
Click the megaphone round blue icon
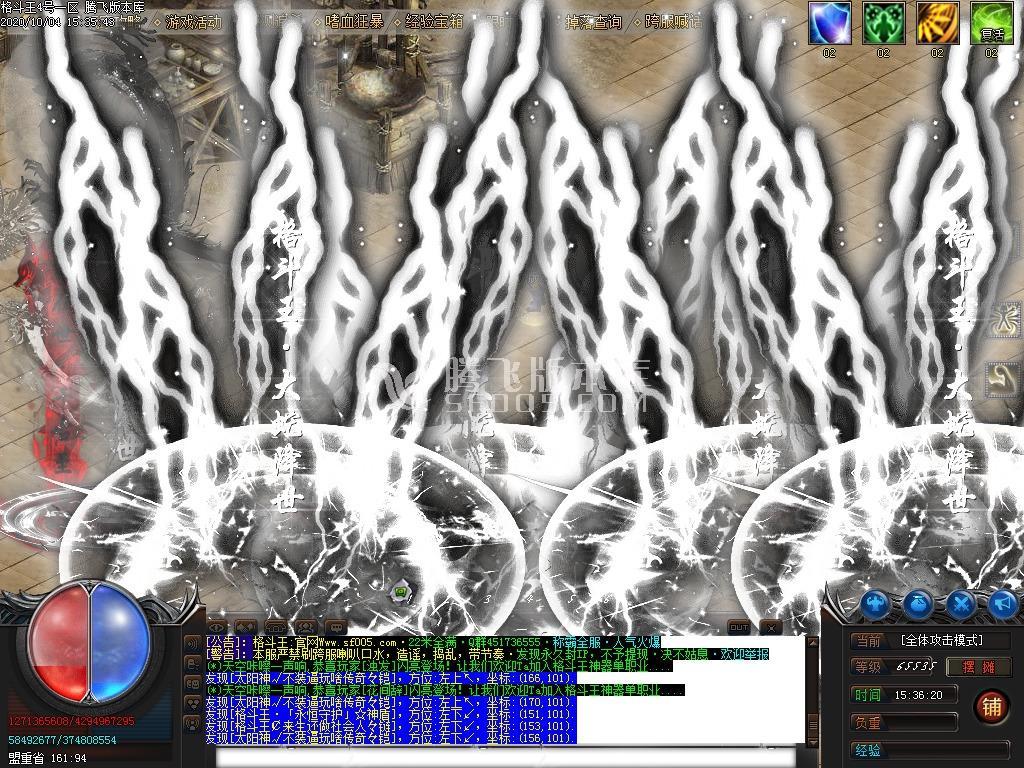pyautogui.click(x=1002, y=604)
